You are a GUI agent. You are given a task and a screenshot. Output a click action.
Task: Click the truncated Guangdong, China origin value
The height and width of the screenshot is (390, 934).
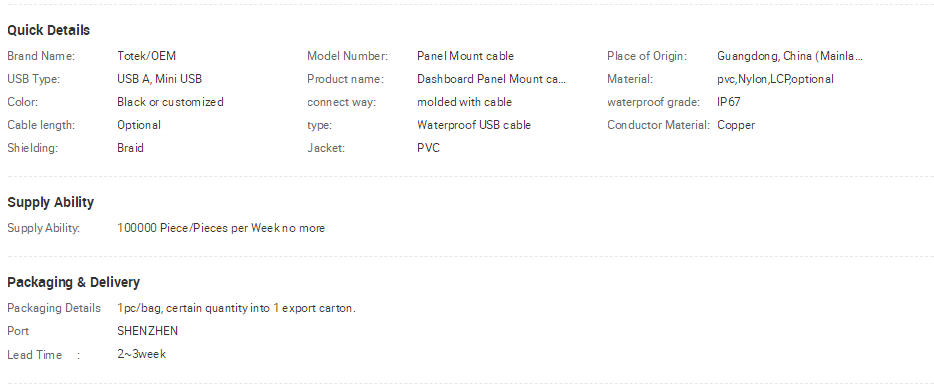(790, 56)
